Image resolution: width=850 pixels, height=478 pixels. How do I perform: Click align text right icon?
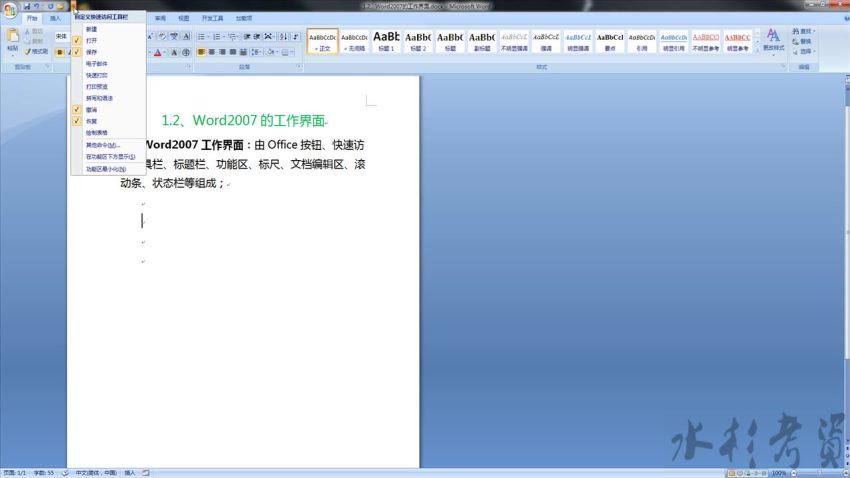tap(222, 52)
